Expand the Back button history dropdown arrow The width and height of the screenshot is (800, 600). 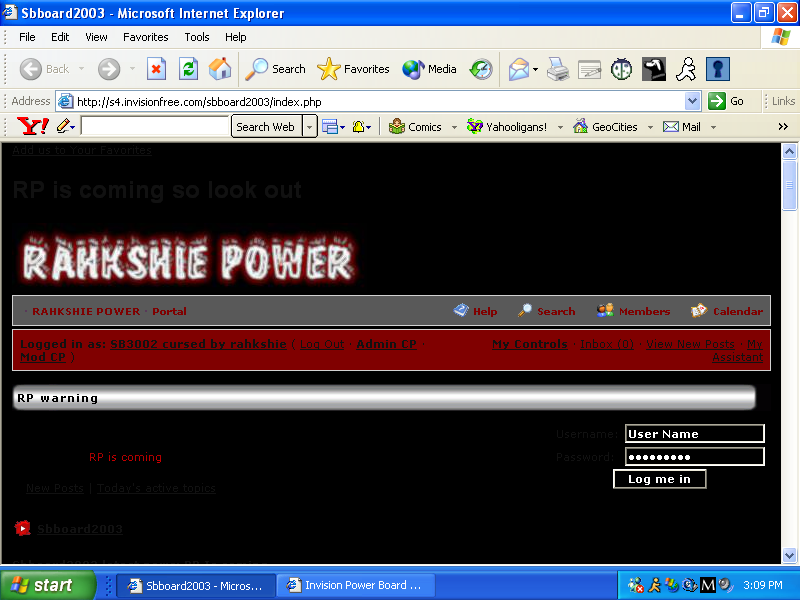[x=82, y=68]
